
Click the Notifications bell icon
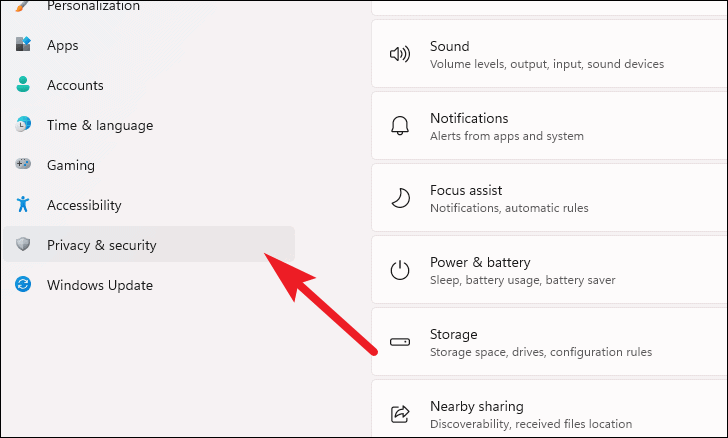pos(400,126)
